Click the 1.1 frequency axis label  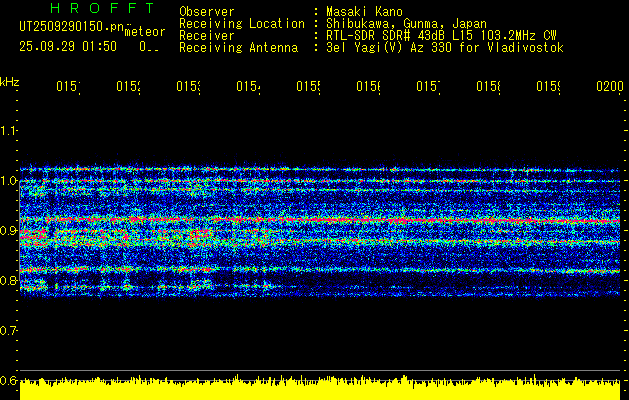(9, 131)
